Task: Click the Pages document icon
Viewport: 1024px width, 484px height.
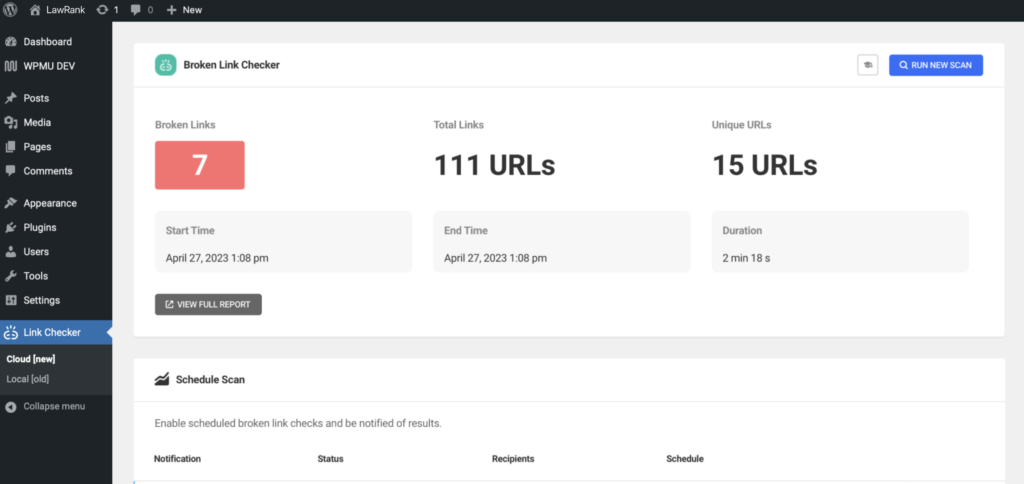Action: point(10,147)
